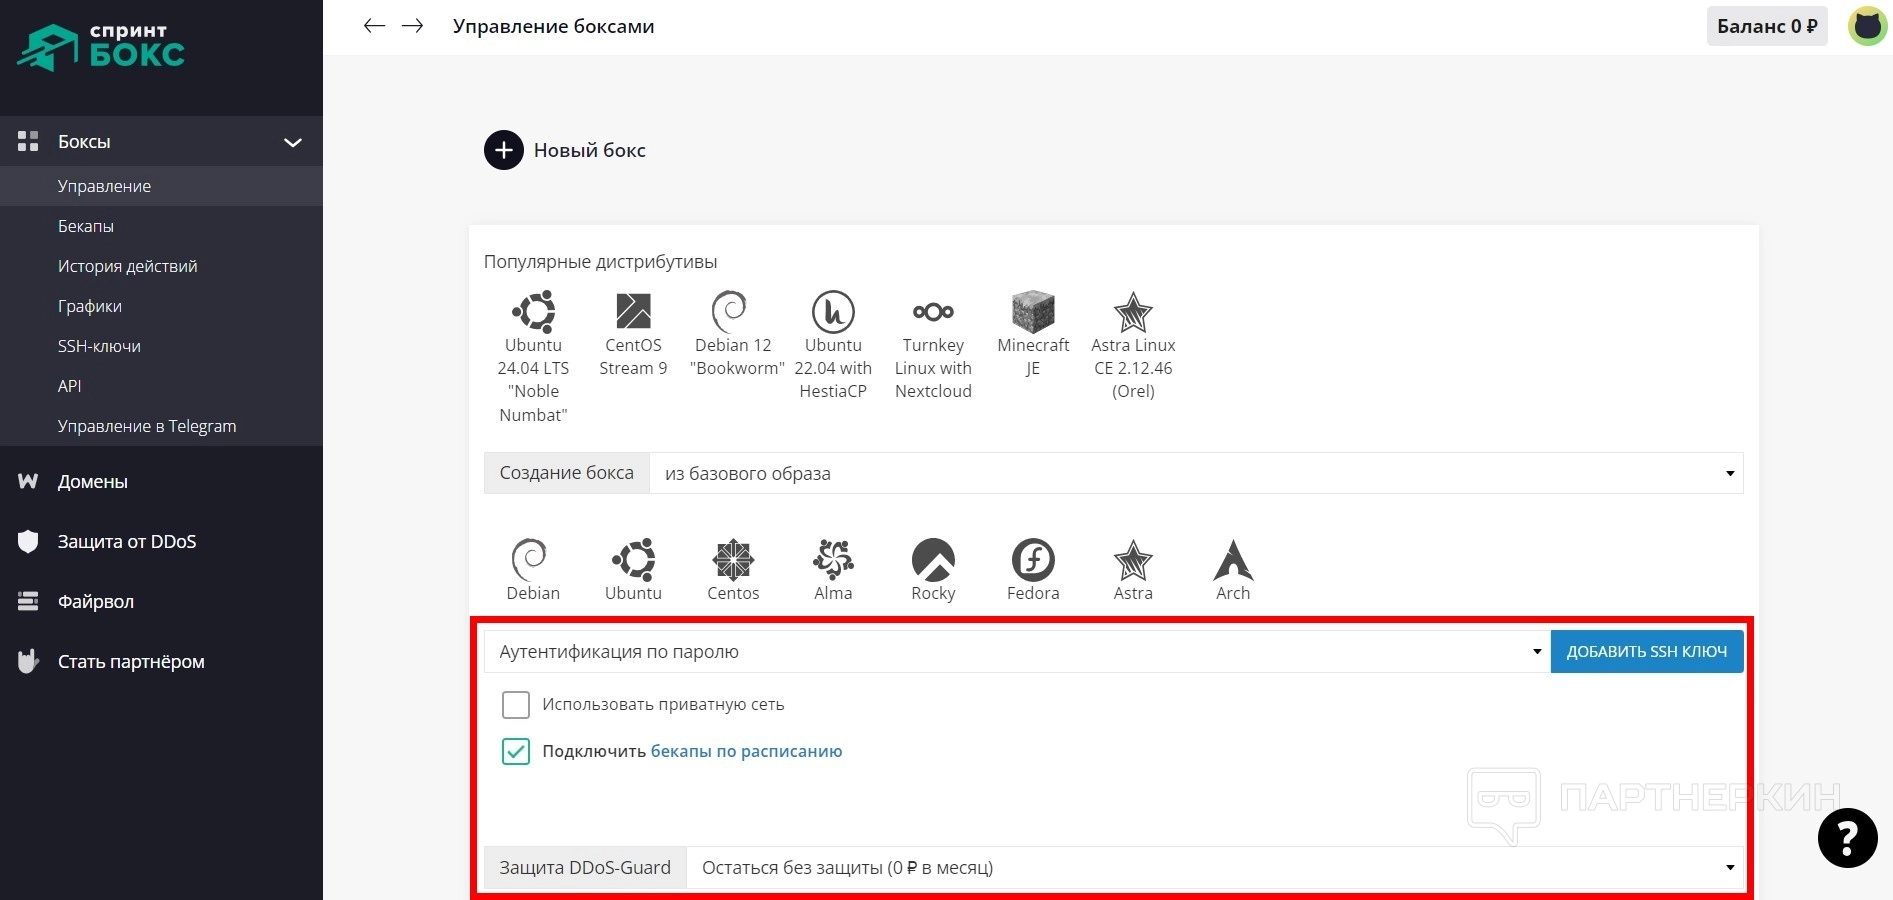Open Управление в Telegram sidebar item
Image resolution: width=1893 pixels, height=900 pixels.
tap(147, 426)
